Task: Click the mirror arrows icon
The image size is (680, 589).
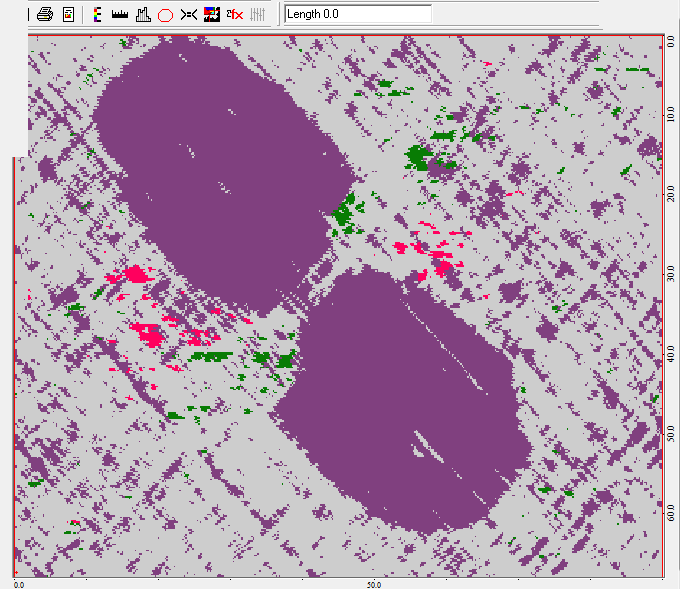Action: pos(188,15)
